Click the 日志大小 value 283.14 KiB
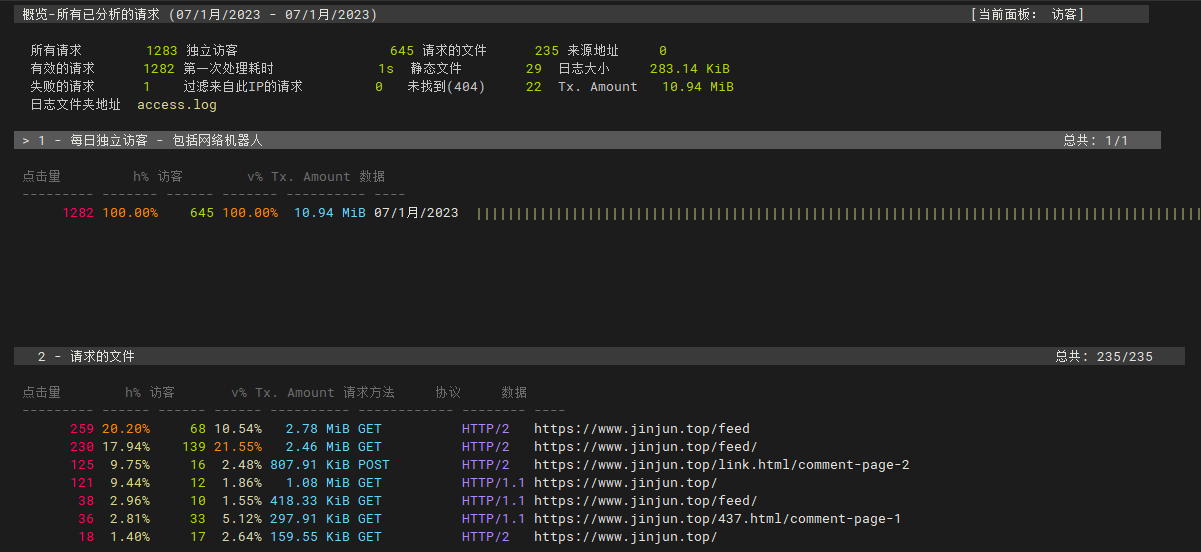1201x552 pixels. 690,69
